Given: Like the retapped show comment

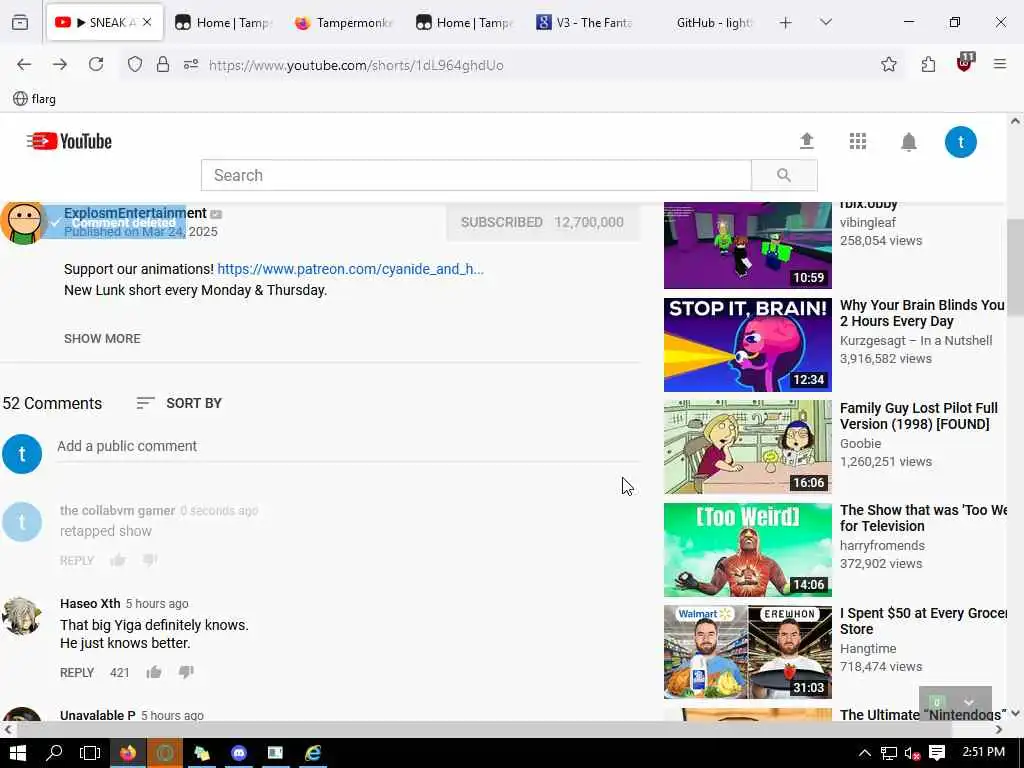Looking at the screenshot, I should coord(118,560).
